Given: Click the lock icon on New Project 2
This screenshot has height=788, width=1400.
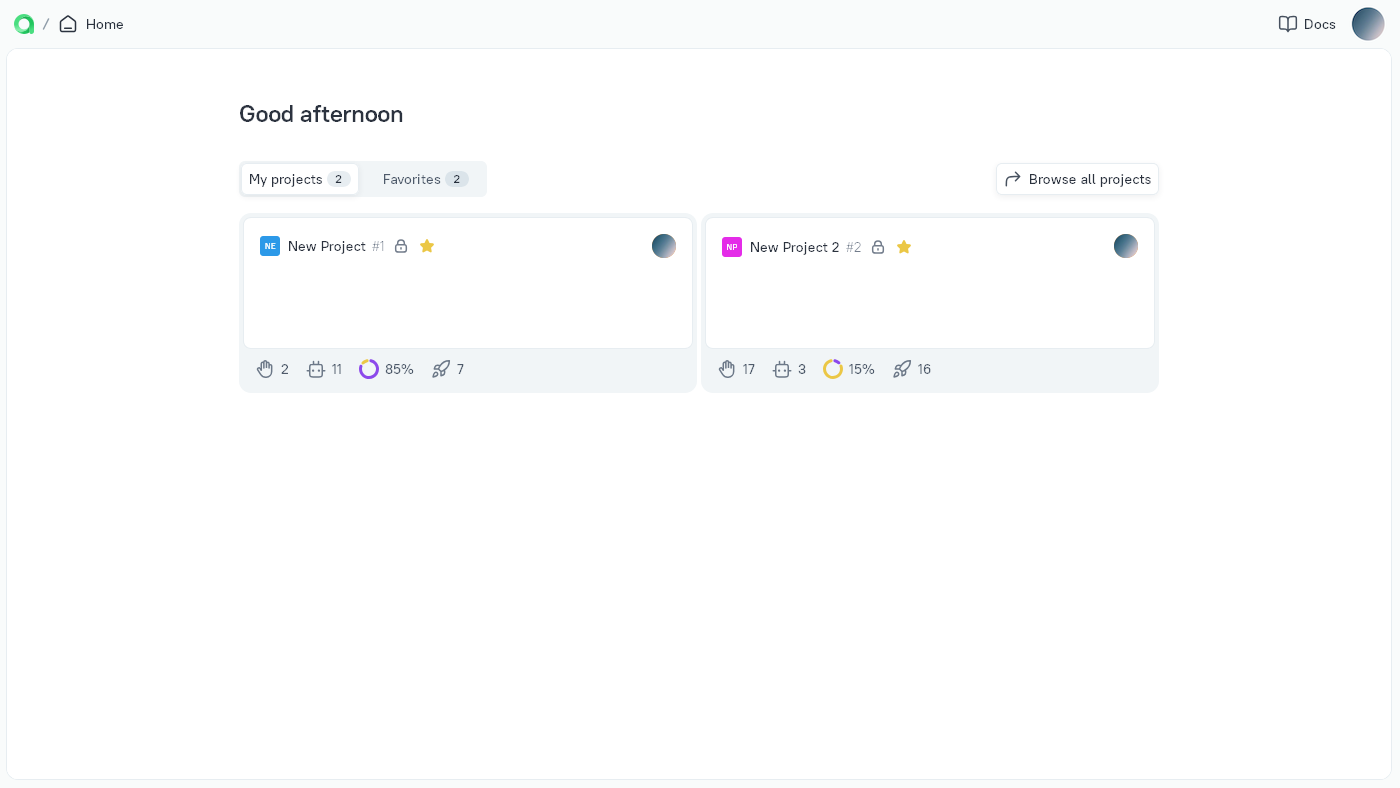Looking at the screenshot, I should point(878,247).
